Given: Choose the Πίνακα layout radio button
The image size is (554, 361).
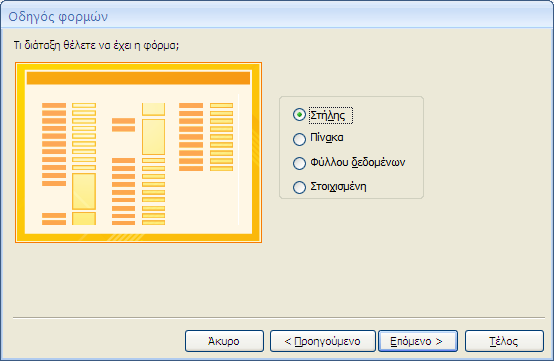Looking at the screenshot, I should coord(299,139).
